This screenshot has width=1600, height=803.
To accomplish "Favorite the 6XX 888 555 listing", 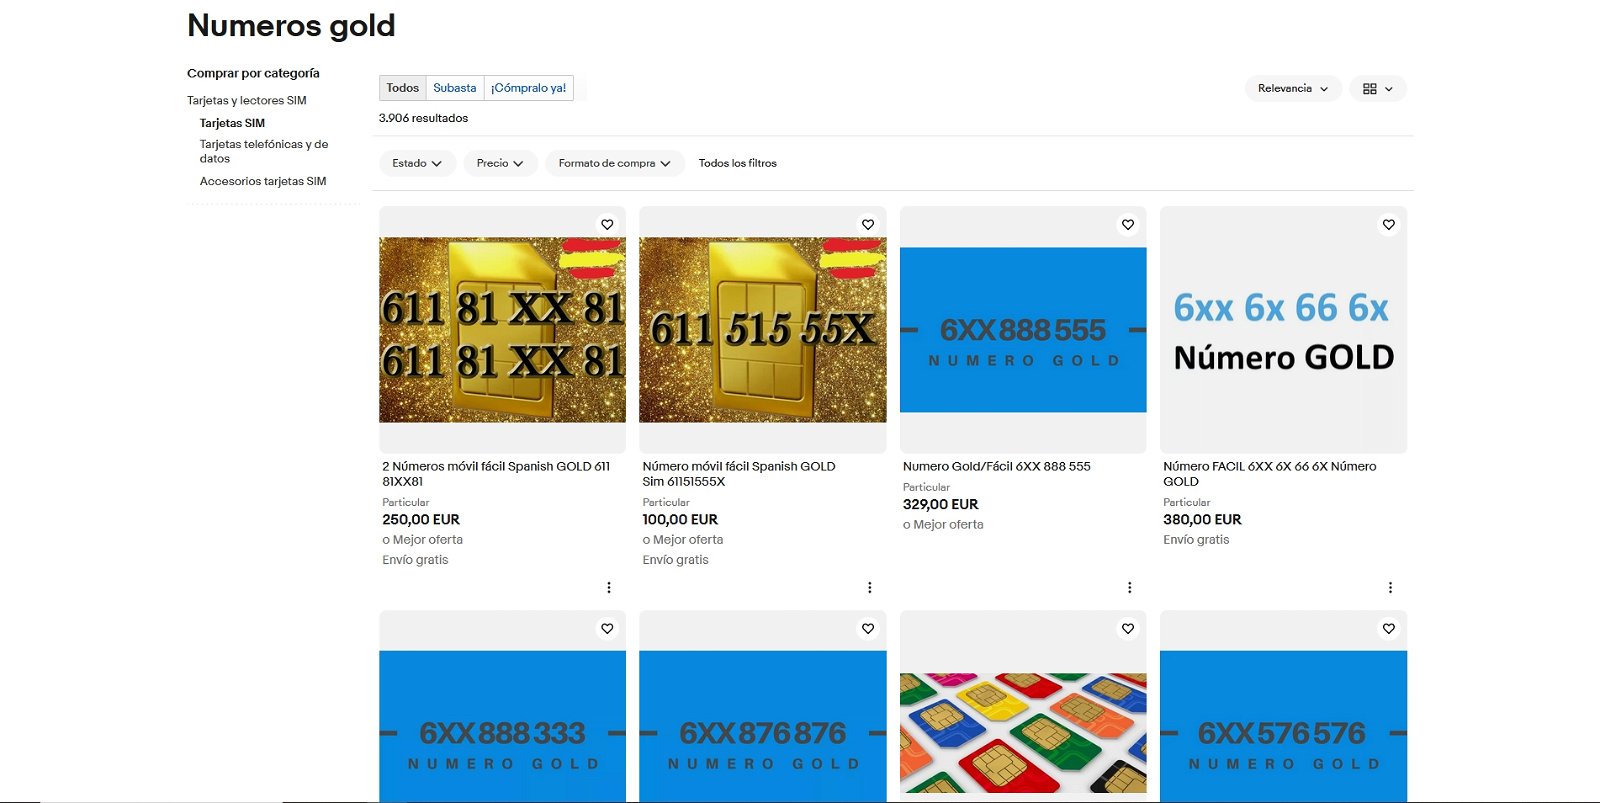I will point(1127,225).
